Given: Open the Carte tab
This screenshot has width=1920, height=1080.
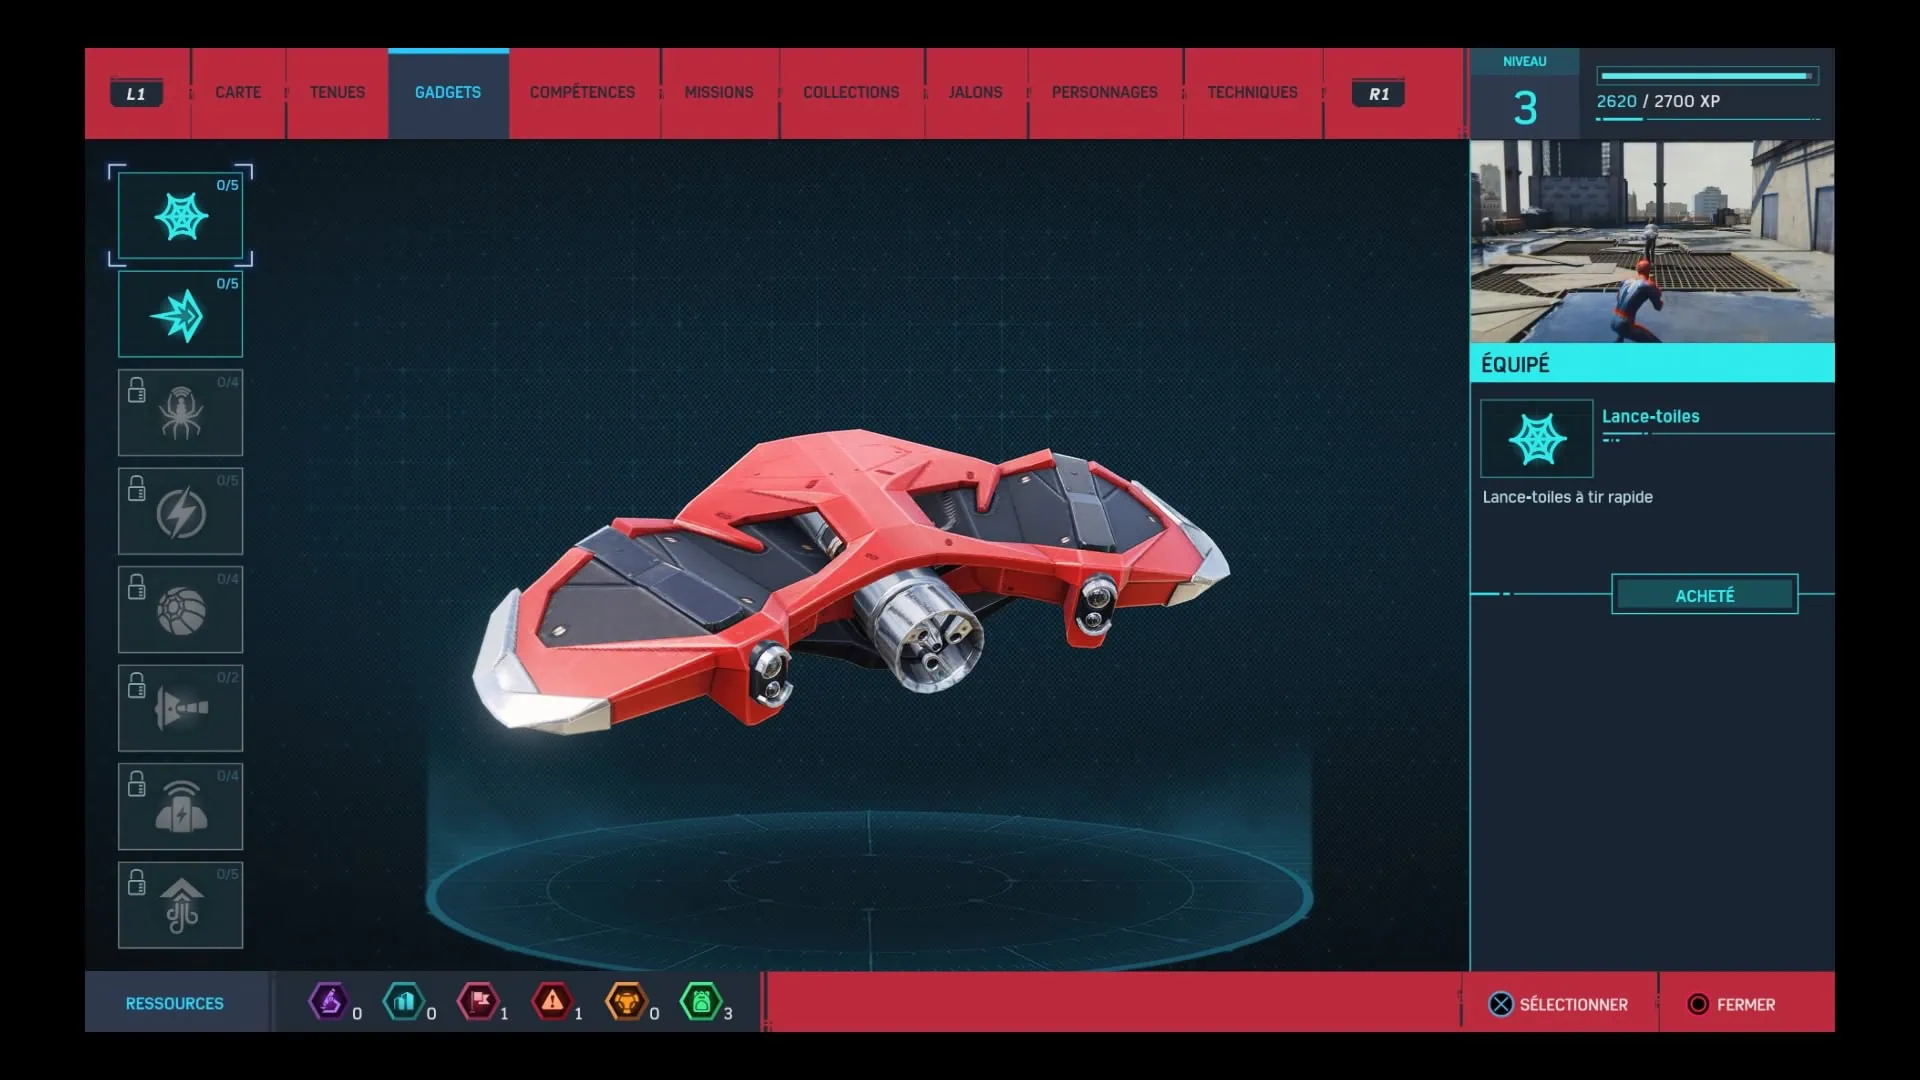Looking at the screenshot, I should 238,93.
